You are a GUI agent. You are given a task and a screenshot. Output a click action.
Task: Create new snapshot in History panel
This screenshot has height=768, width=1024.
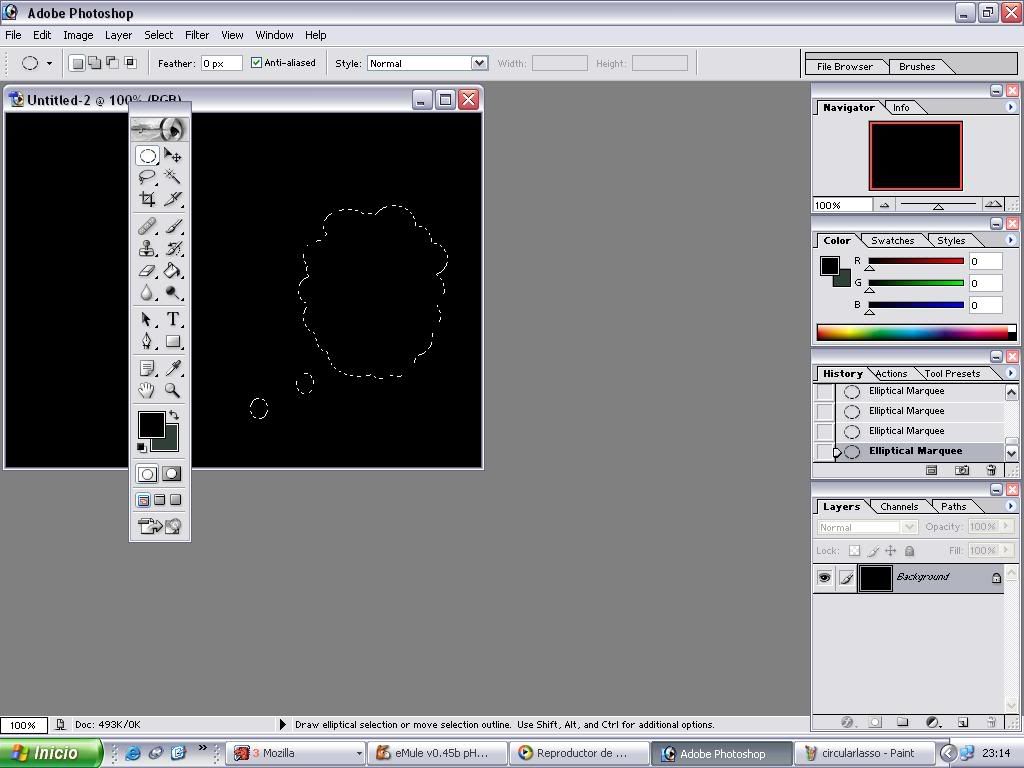pos(961,470)
